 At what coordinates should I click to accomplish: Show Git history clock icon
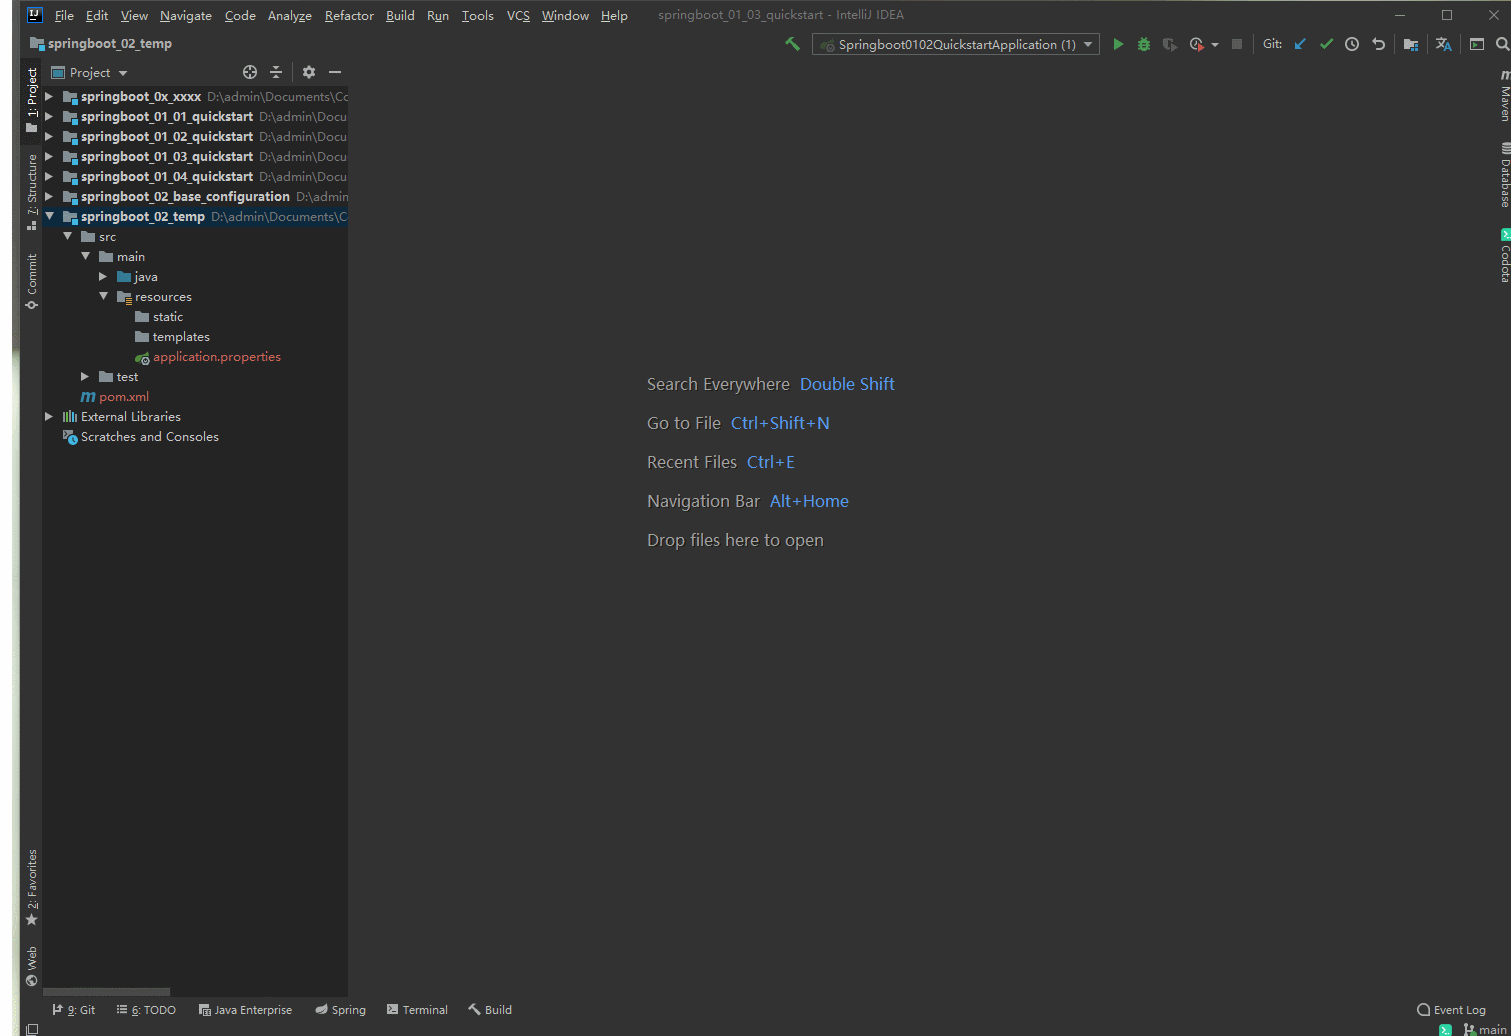pyautogui.click(x=1352, y=44)
